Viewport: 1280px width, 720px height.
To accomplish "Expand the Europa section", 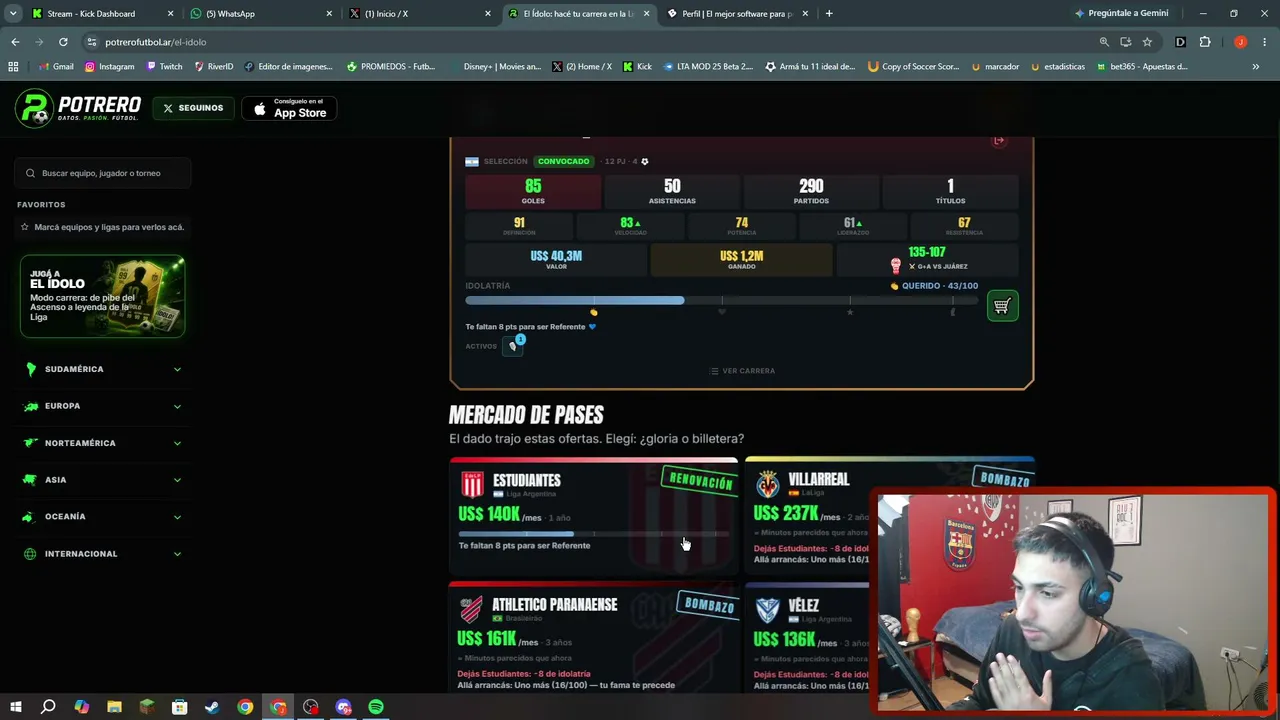I will (103, 406).
